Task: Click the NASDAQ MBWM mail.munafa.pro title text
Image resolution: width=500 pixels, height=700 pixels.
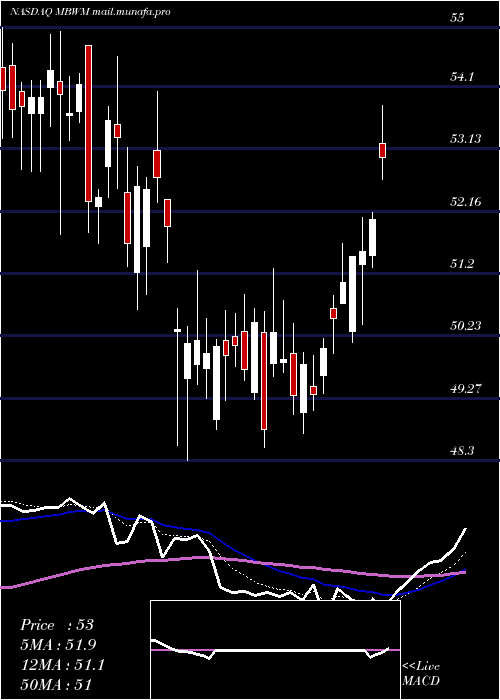Action: [x=90, y=12]
